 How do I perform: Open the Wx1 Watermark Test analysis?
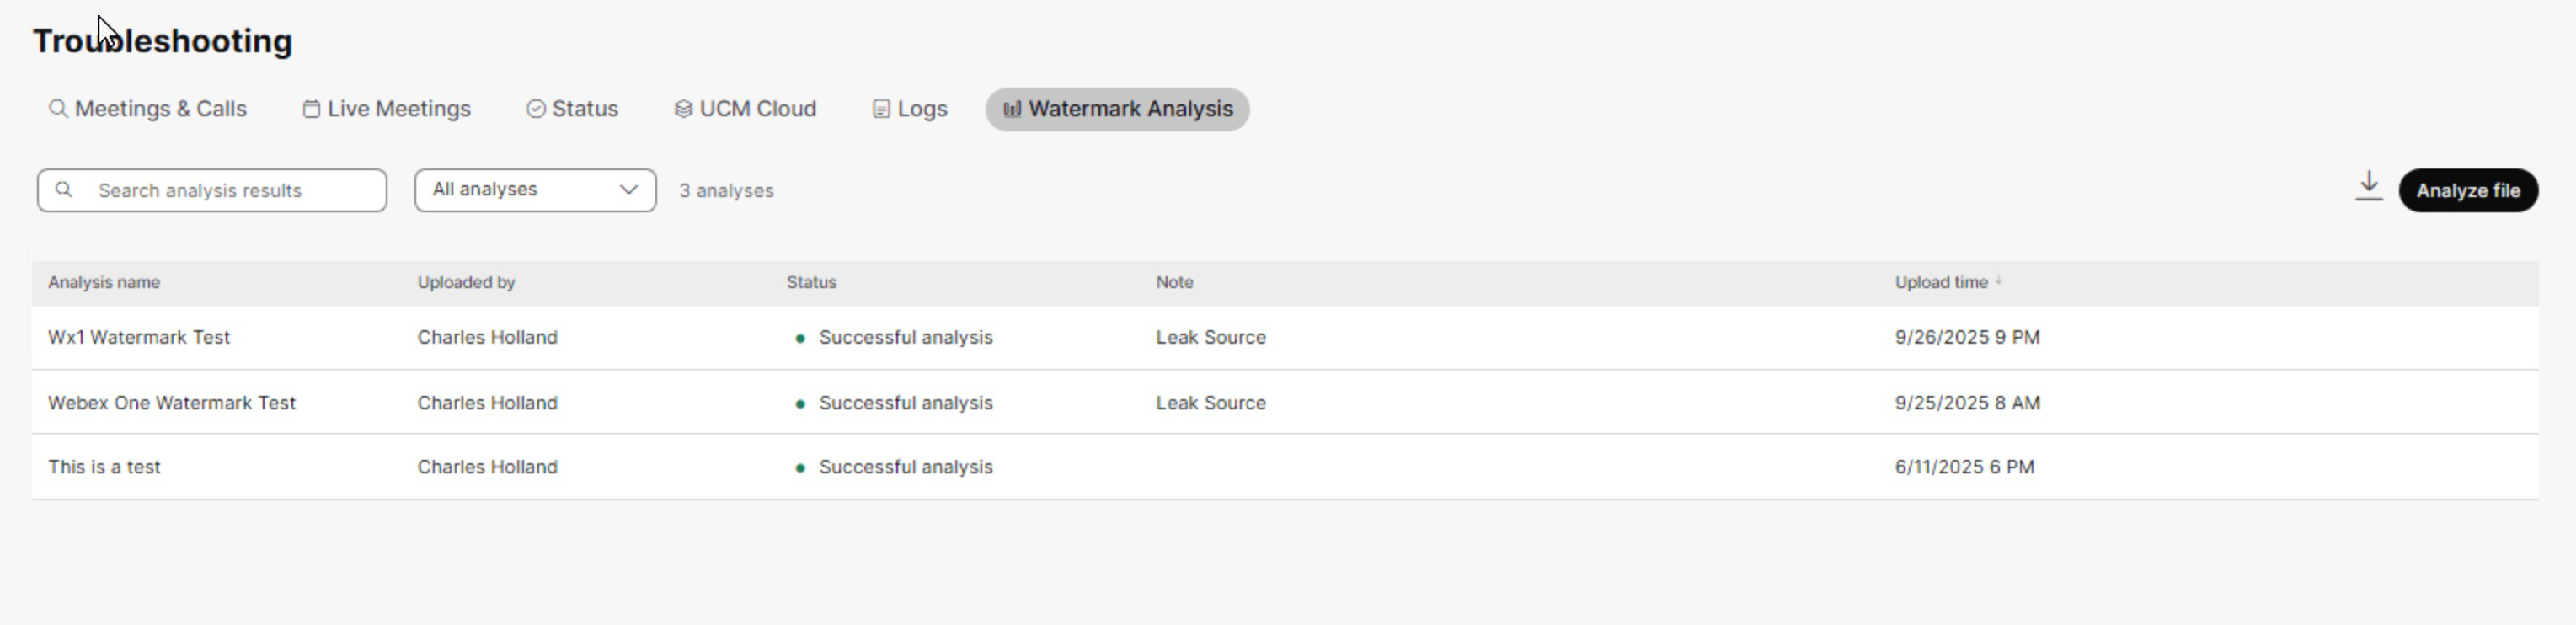pos(139,338)
